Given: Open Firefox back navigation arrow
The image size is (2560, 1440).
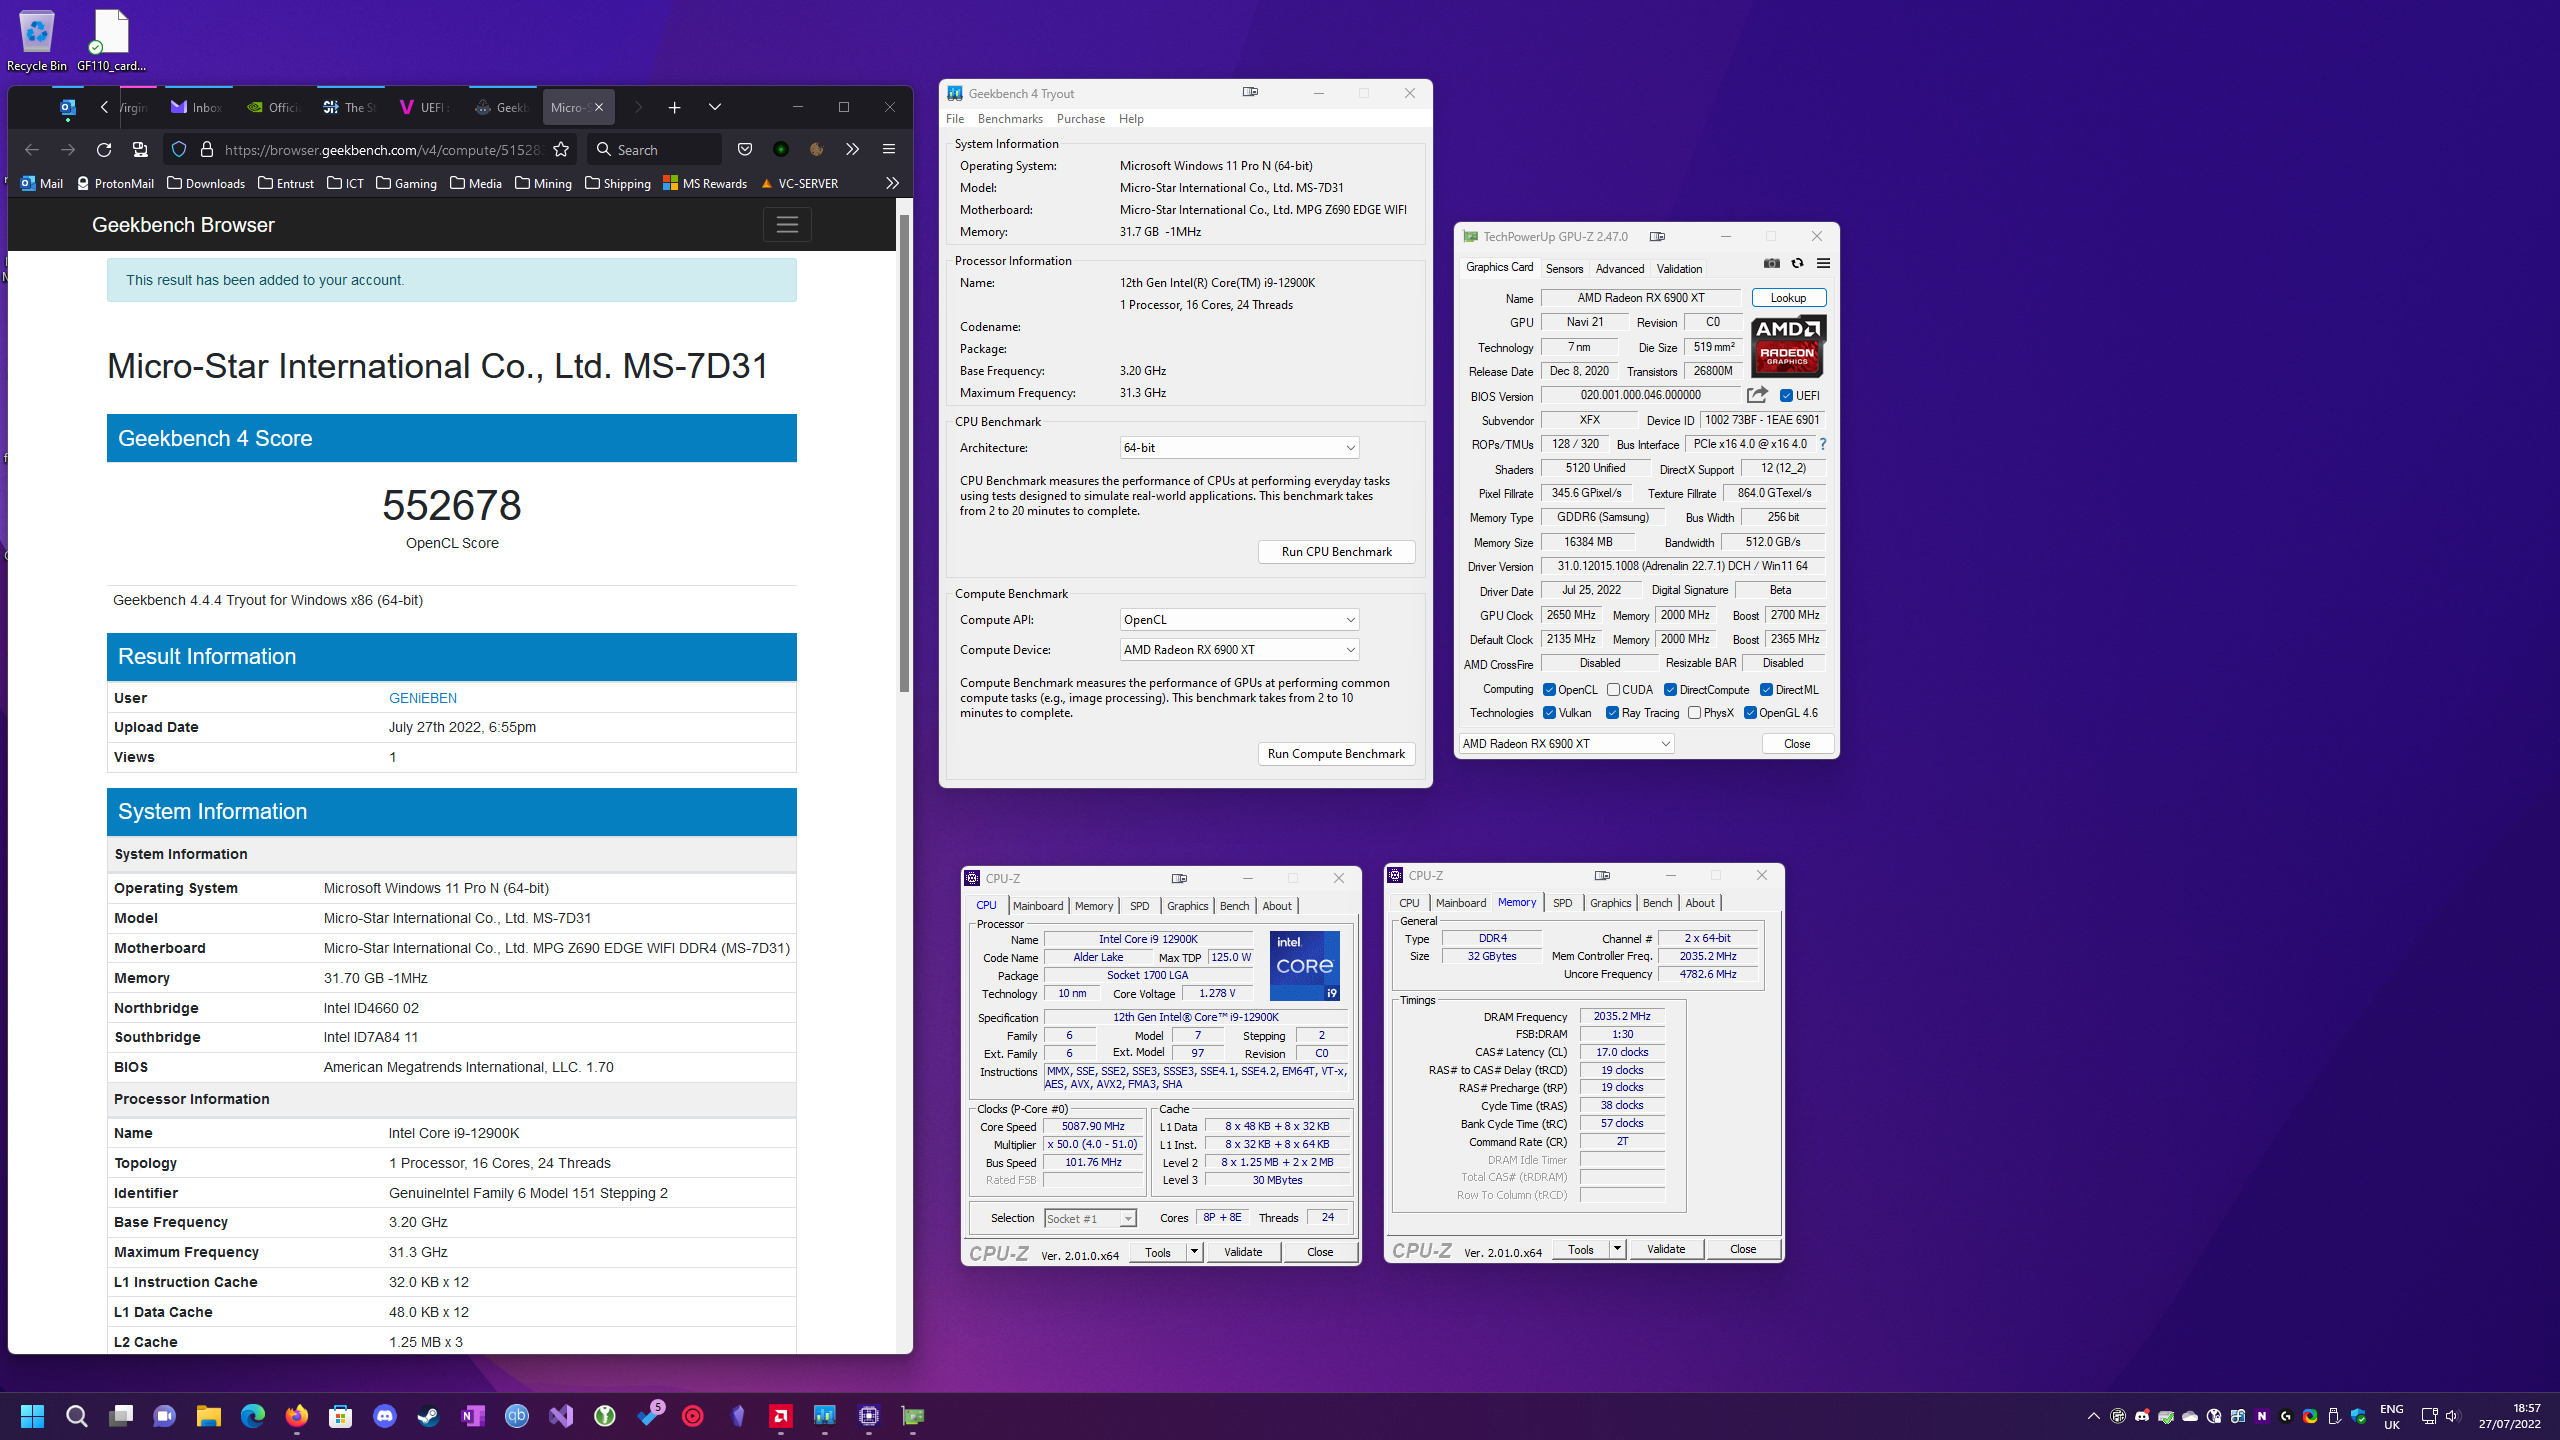Looking at the screenshot, I should tap(32, 150).
